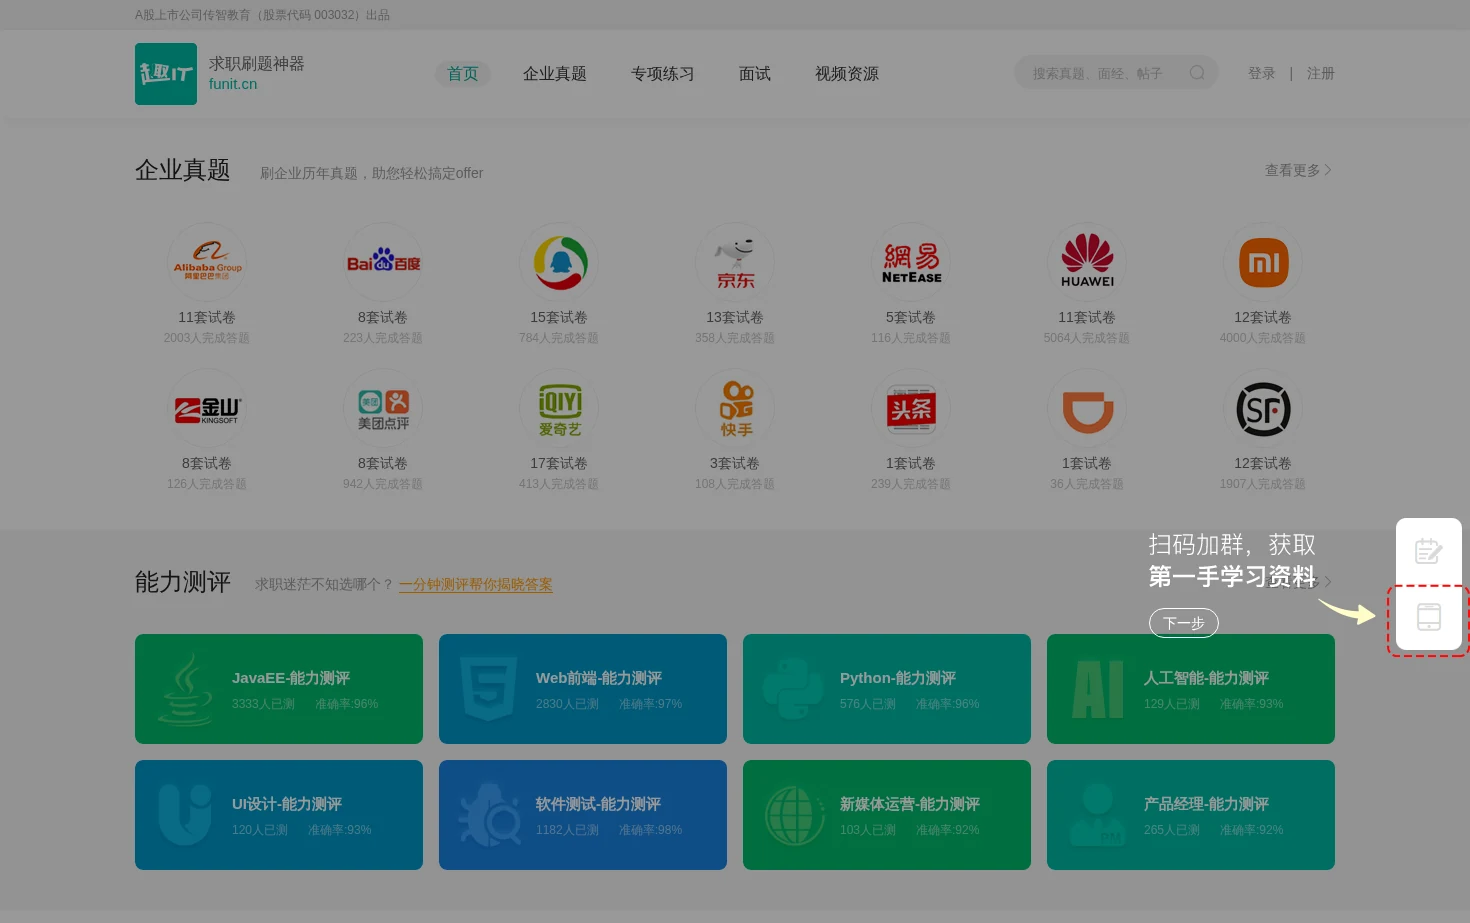Open the JavaEE-能力测评 card

point(279,689)
